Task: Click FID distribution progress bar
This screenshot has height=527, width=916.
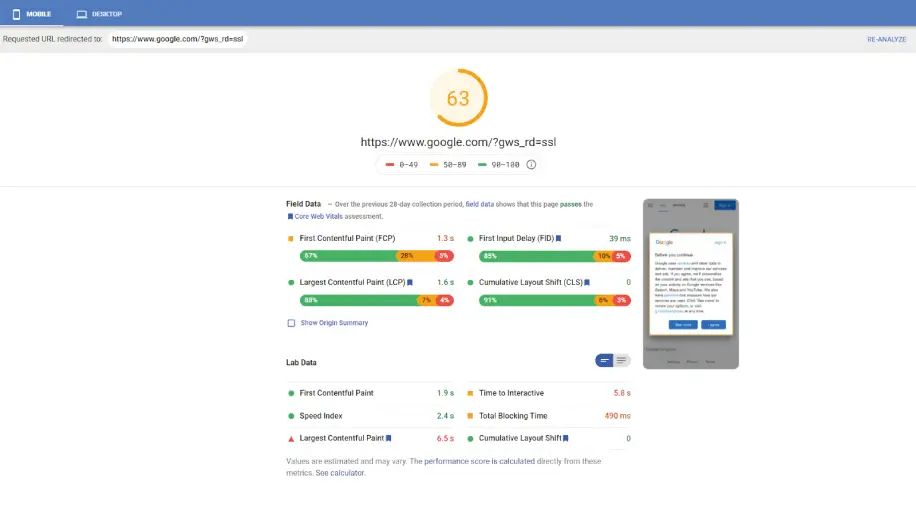Action: point(555,256)
